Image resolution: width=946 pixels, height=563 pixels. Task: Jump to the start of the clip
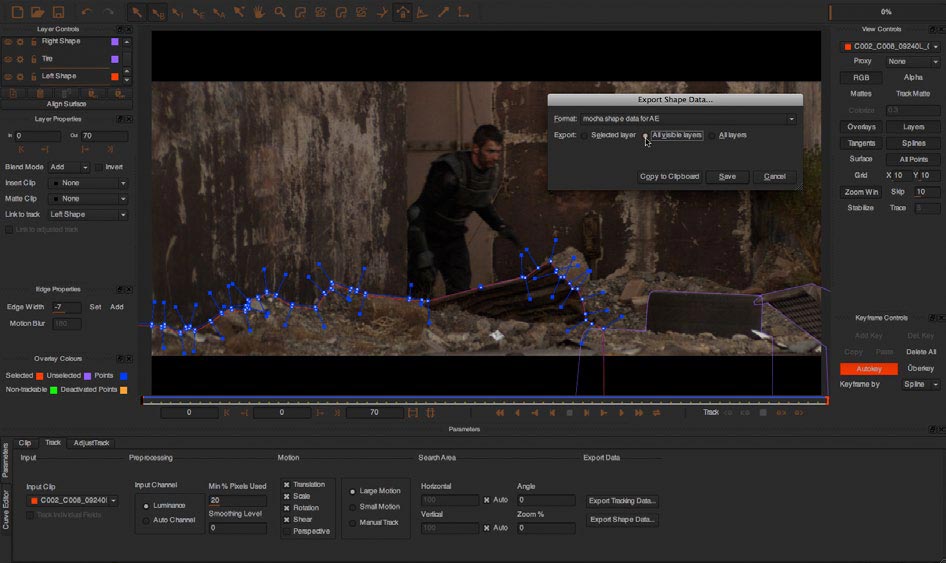[x=500, y=413]
